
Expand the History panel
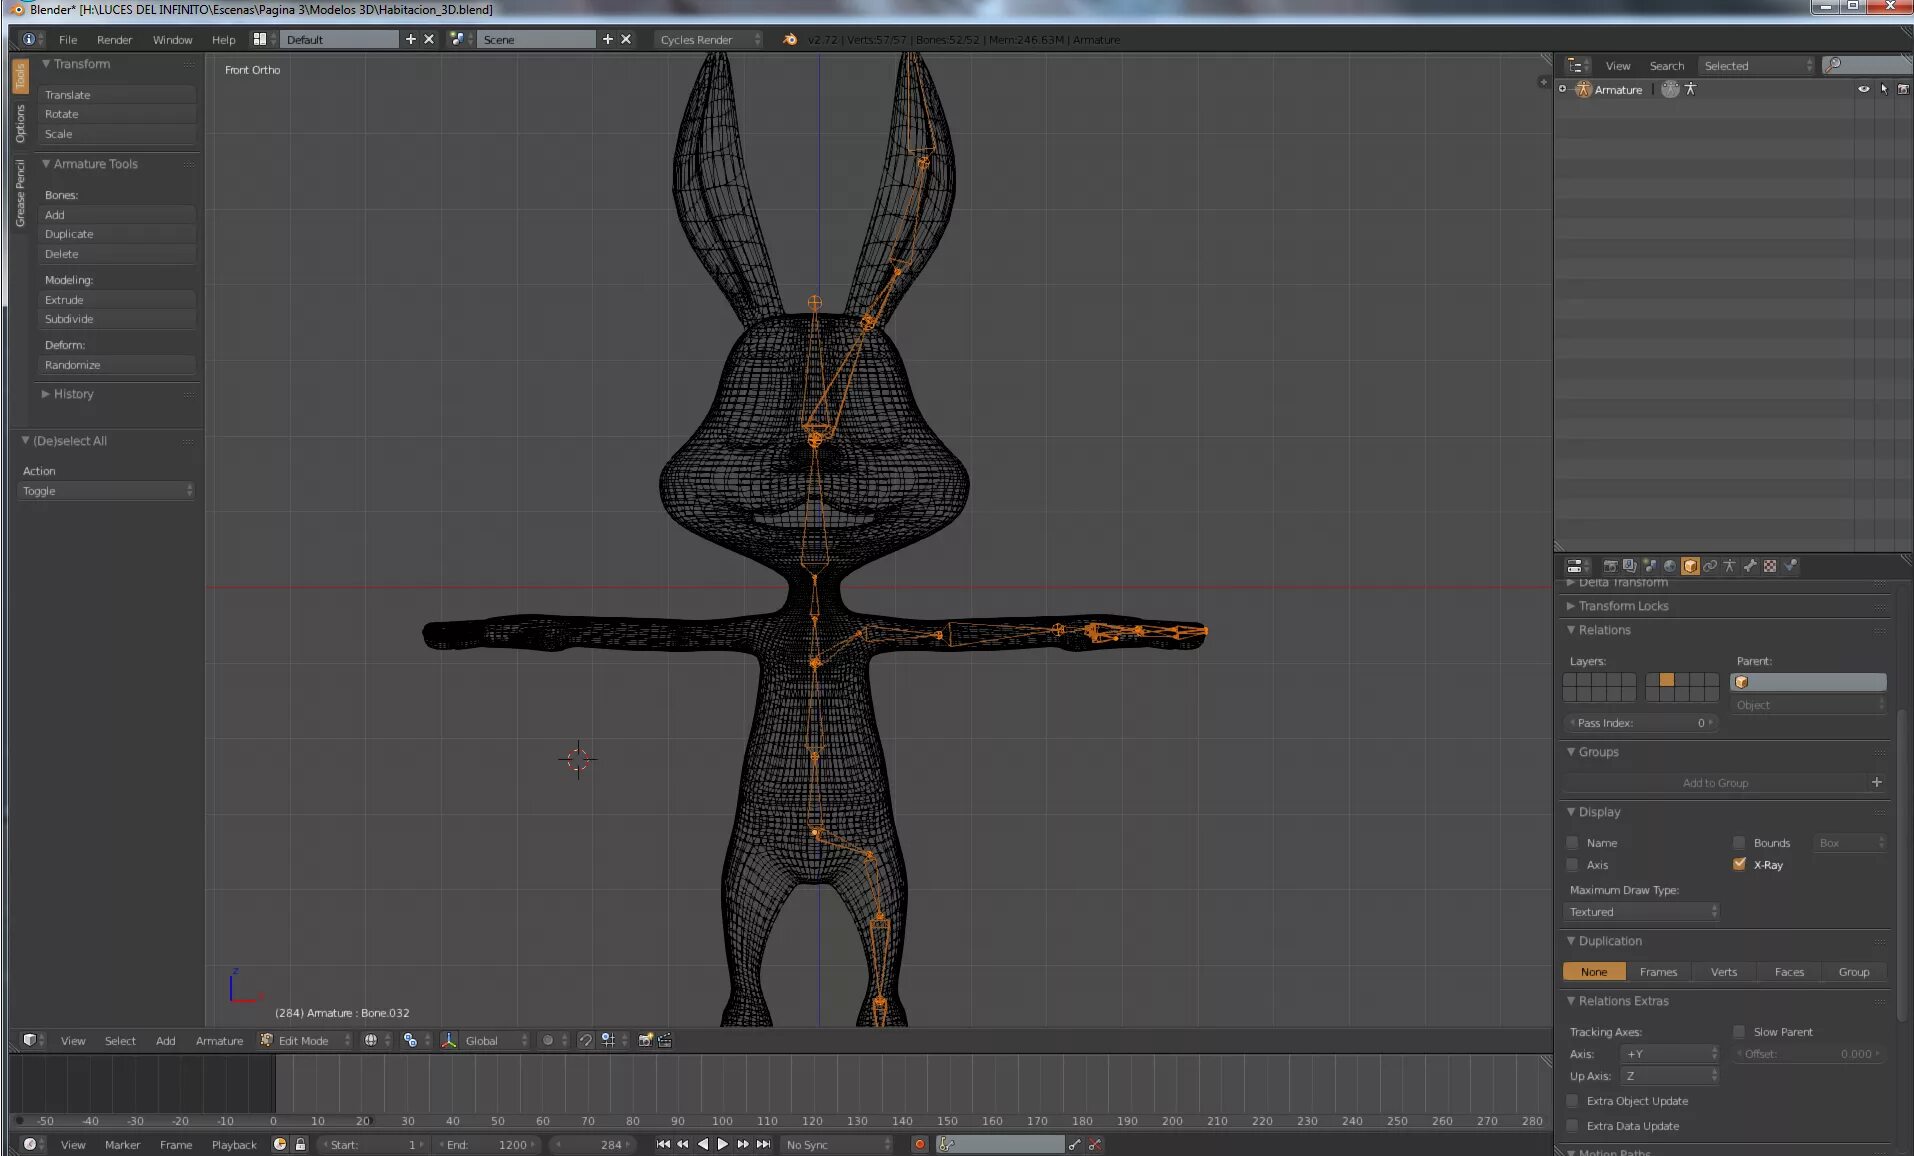point(73,394)
